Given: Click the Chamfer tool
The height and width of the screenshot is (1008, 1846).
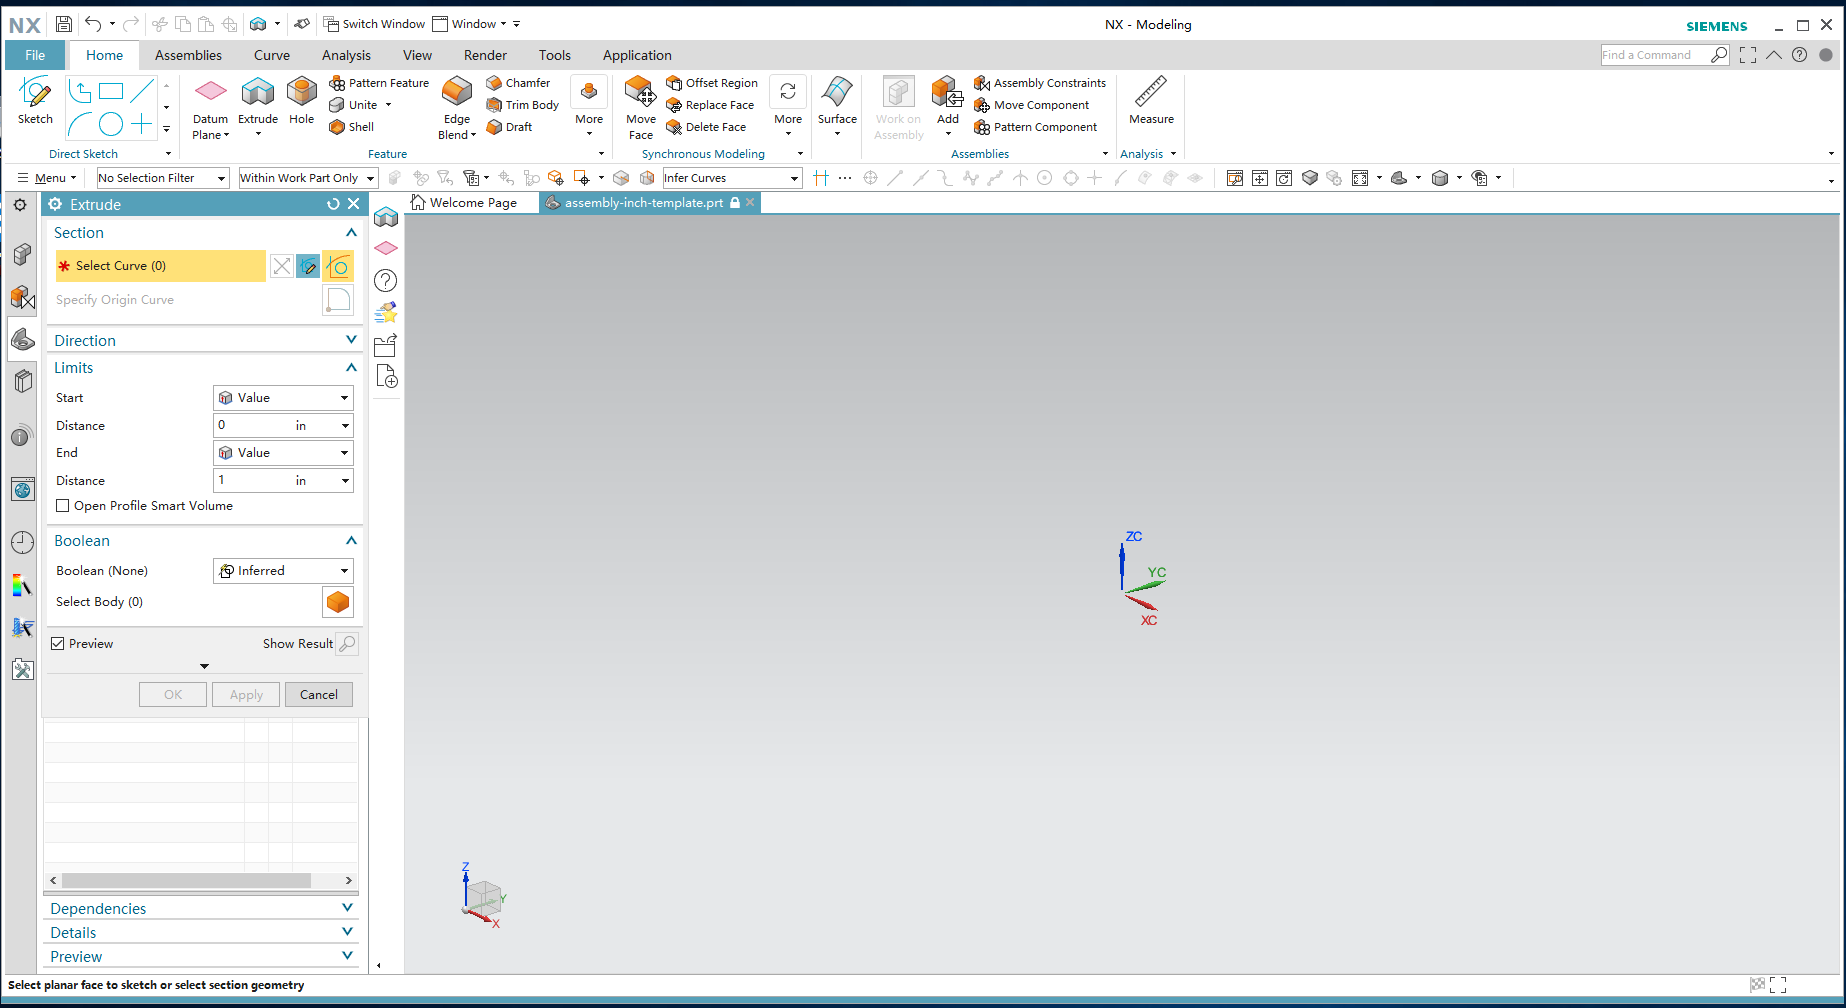Looking at the screenshot, I should coord(518,83).
